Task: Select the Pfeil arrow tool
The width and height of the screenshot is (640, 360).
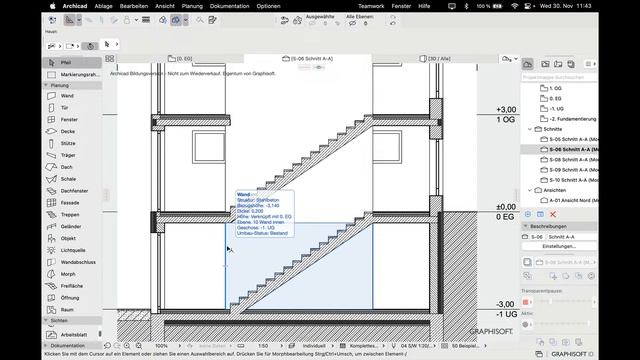Action: [72, 62]
